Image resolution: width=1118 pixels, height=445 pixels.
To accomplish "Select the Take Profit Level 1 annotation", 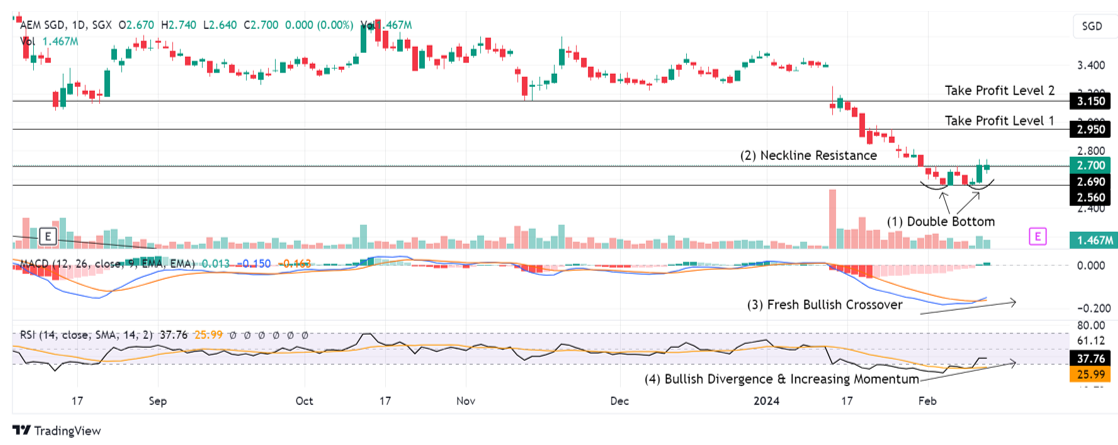I will (x=1000, y=121).
